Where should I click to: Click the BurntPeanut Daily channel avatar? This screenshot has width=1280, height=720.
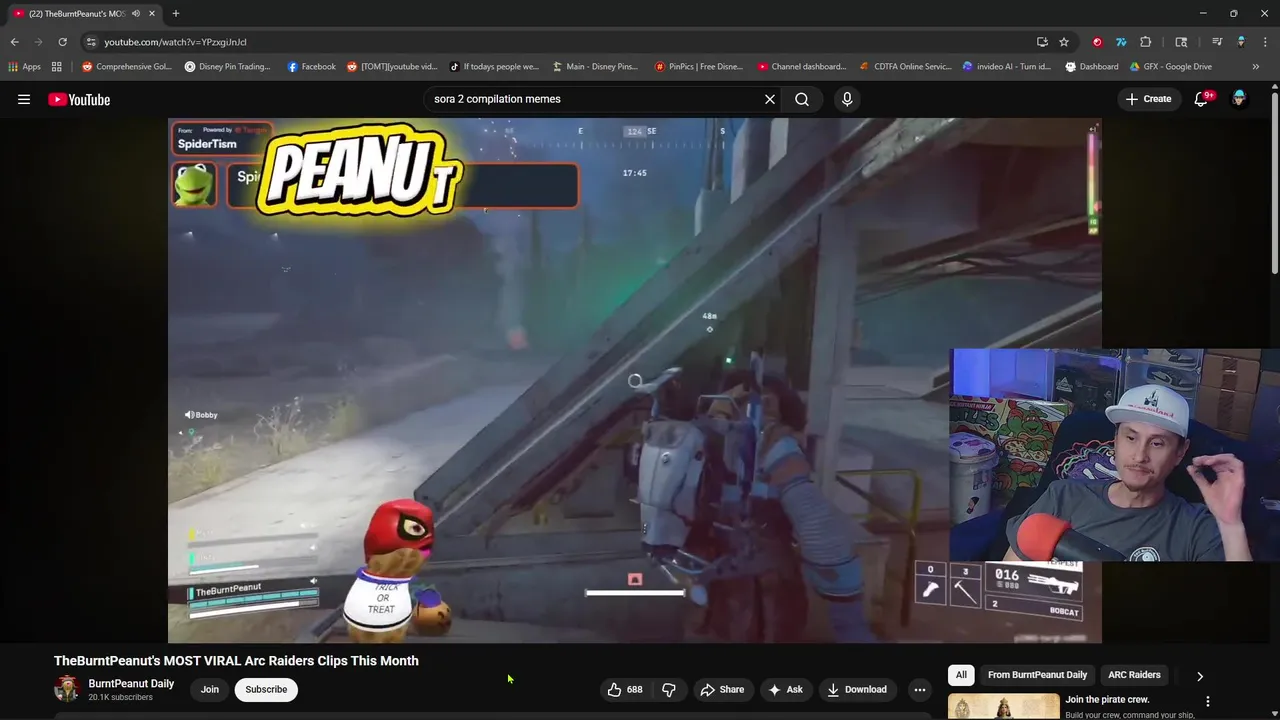pos(67,689)
